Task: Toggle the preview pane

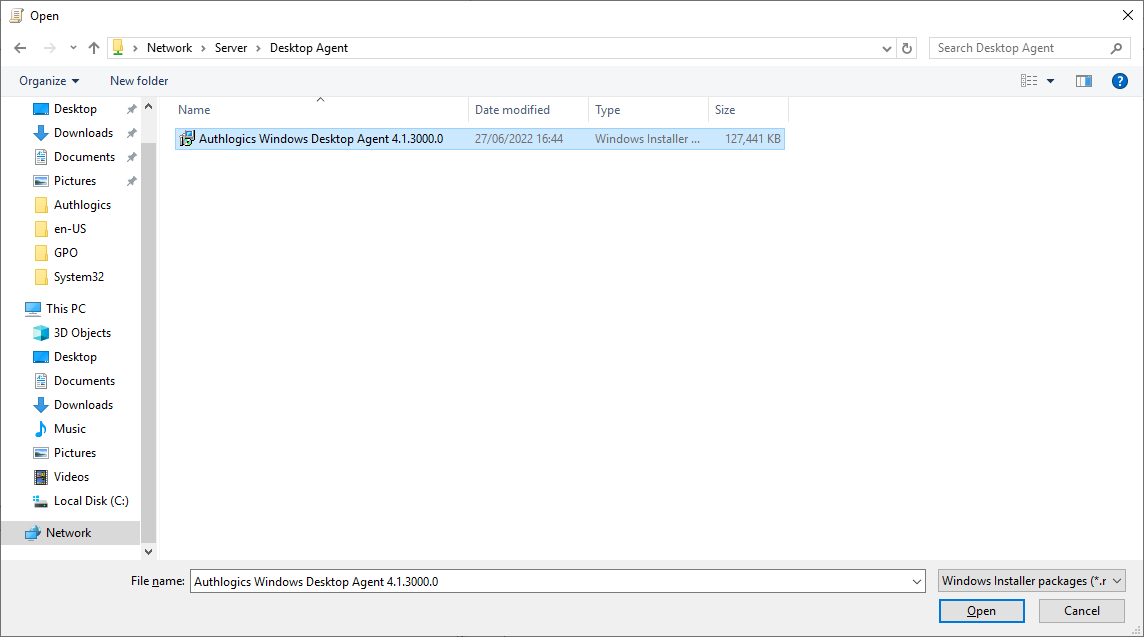Action: pos(1084,81)
